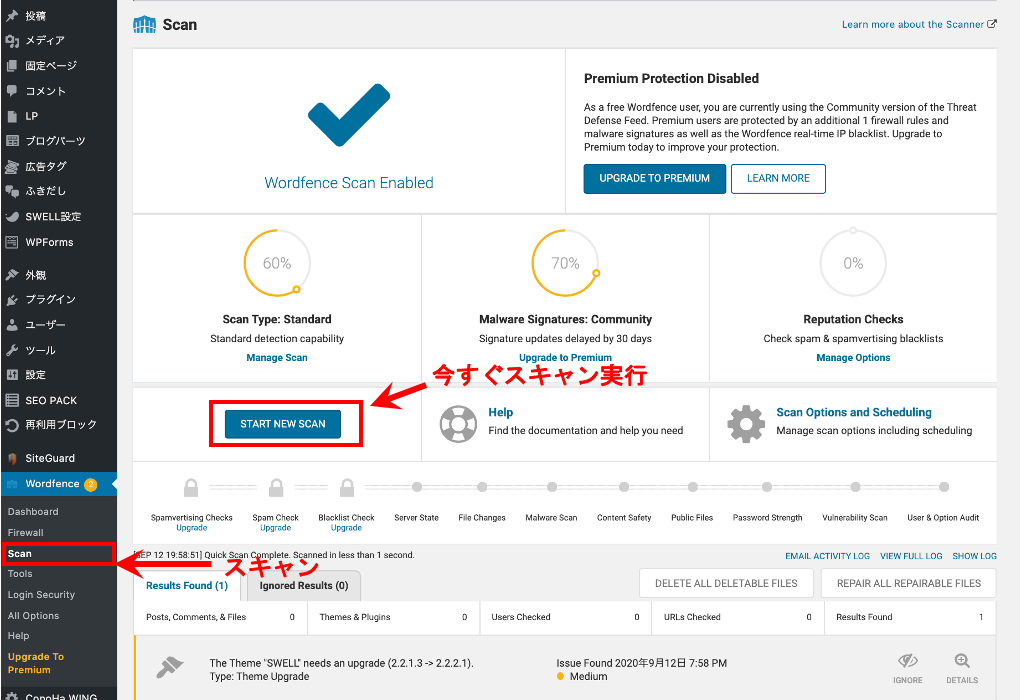The image size is (1020, 700).
Task: Ignore the SWELL theme upgrade issue
Action: tap(907, 669)
